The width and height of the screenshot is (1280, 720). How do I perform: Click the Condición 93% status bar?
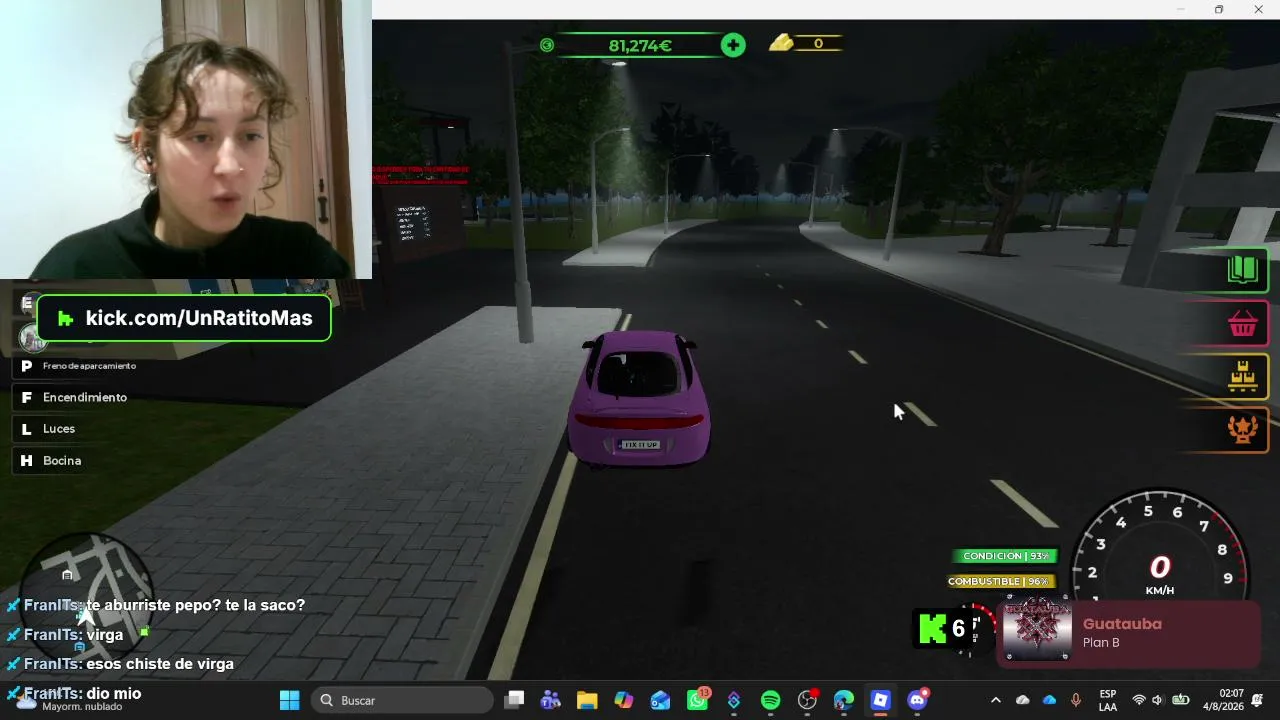(1006, 556)
